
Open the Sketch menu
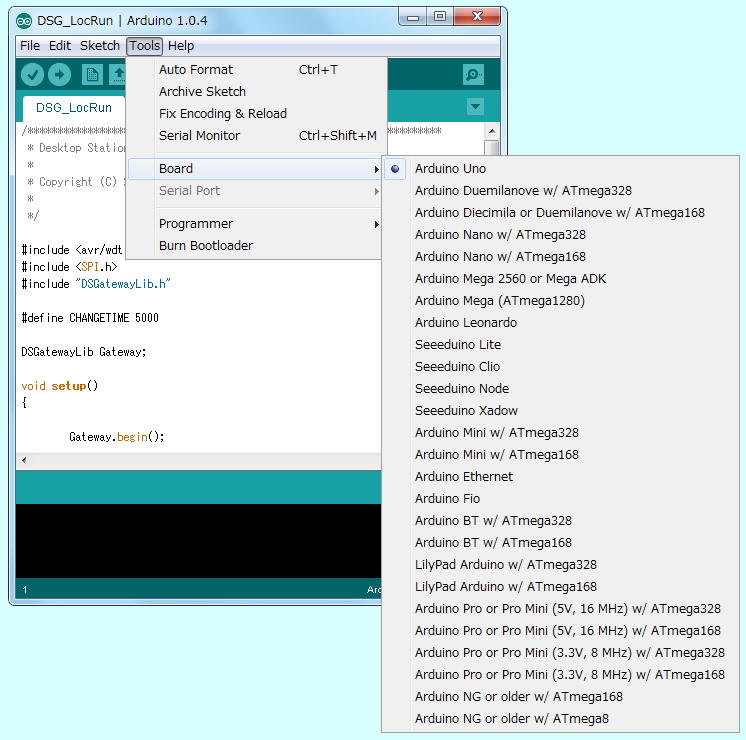click(99, 46)
